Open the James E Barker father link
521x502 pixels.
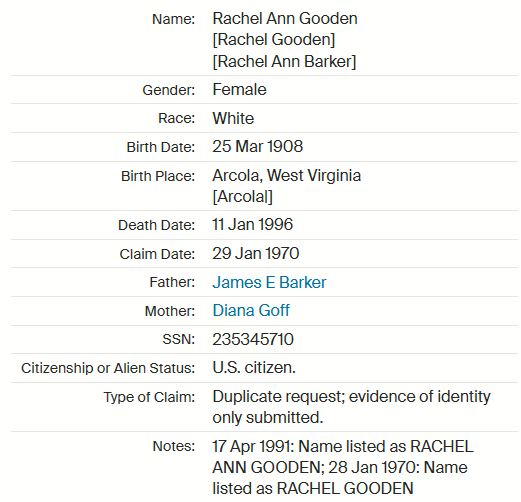click(x=269, y=282)
